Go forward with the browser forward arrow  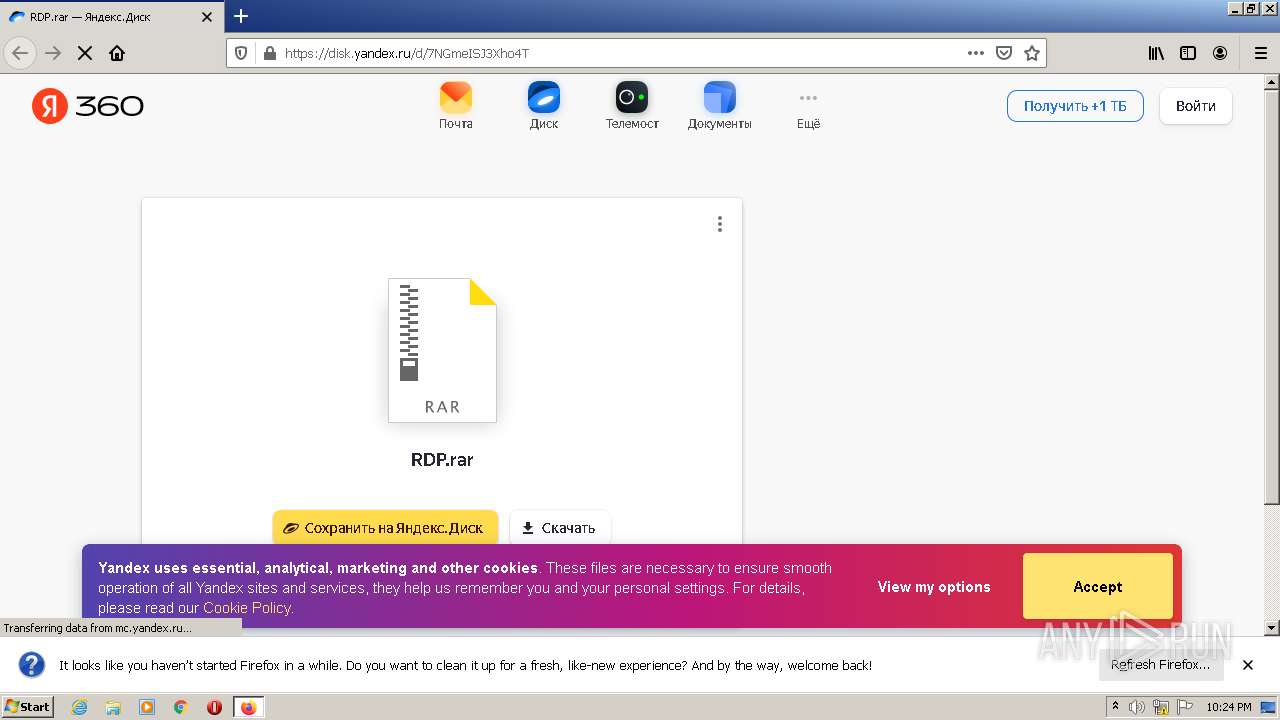tap(53, 53)
